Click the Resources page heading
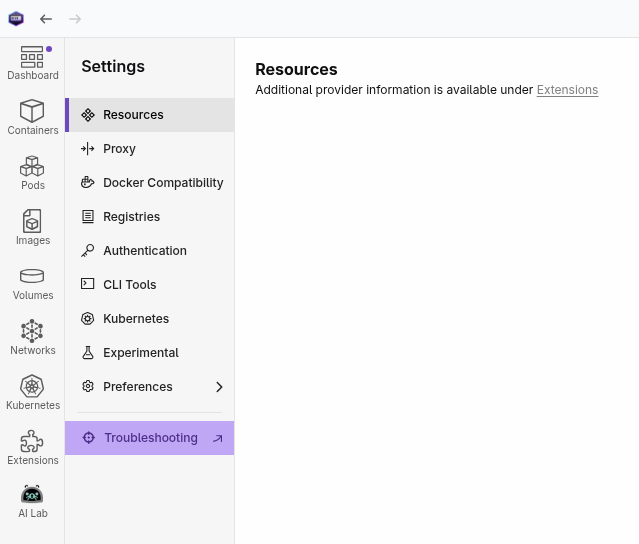The image size is (639, 544). [x=296, y=69]
